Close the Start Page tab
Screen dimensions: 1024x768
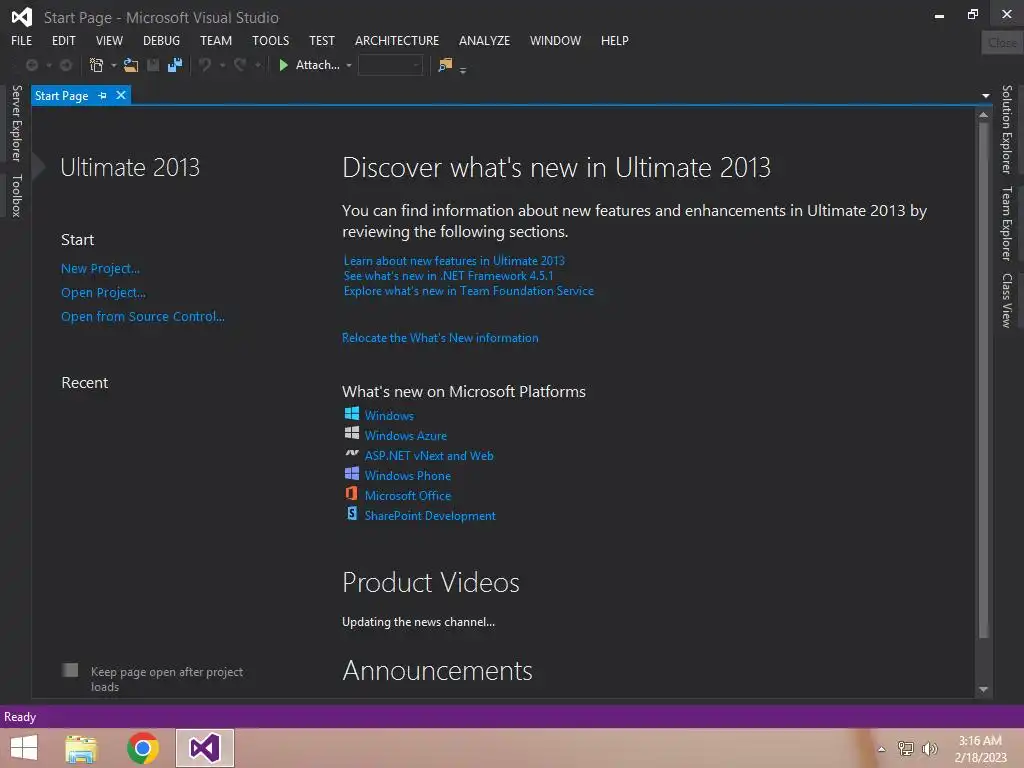tap(121, 95)
